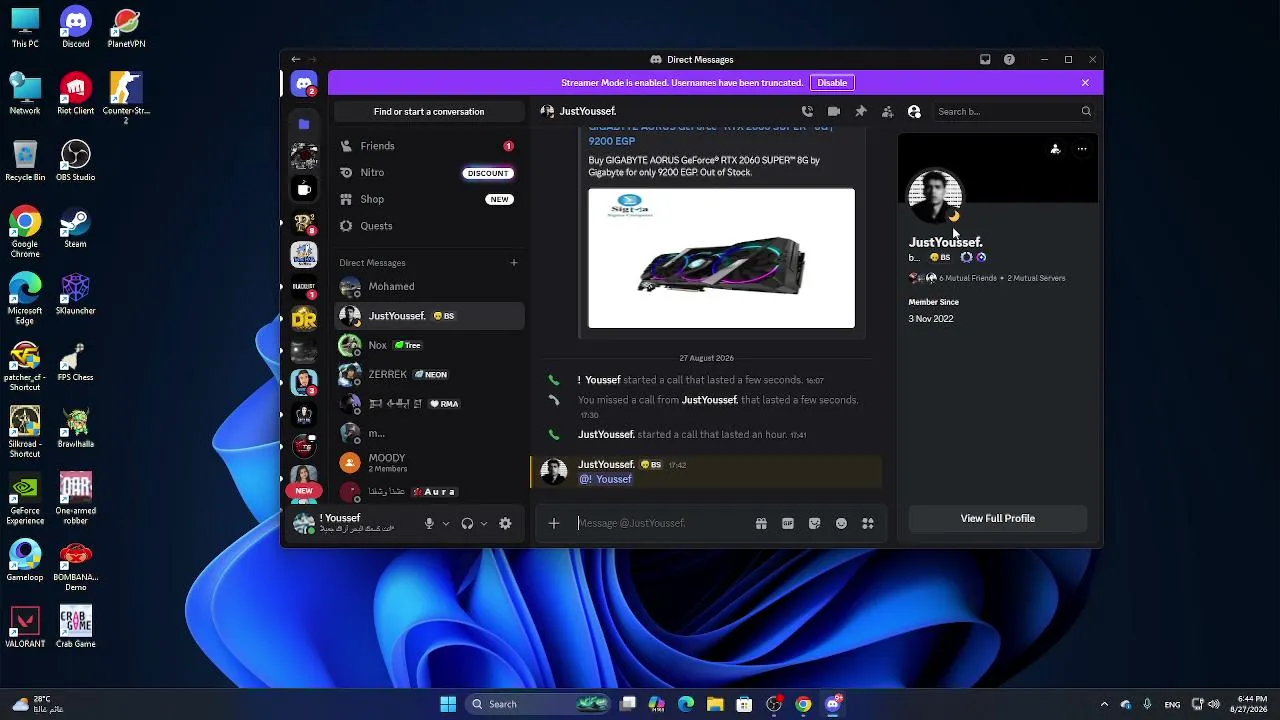Deafen with the headphones button
The height and width of the screenshot is (720, 1280).
click(467, 523)
